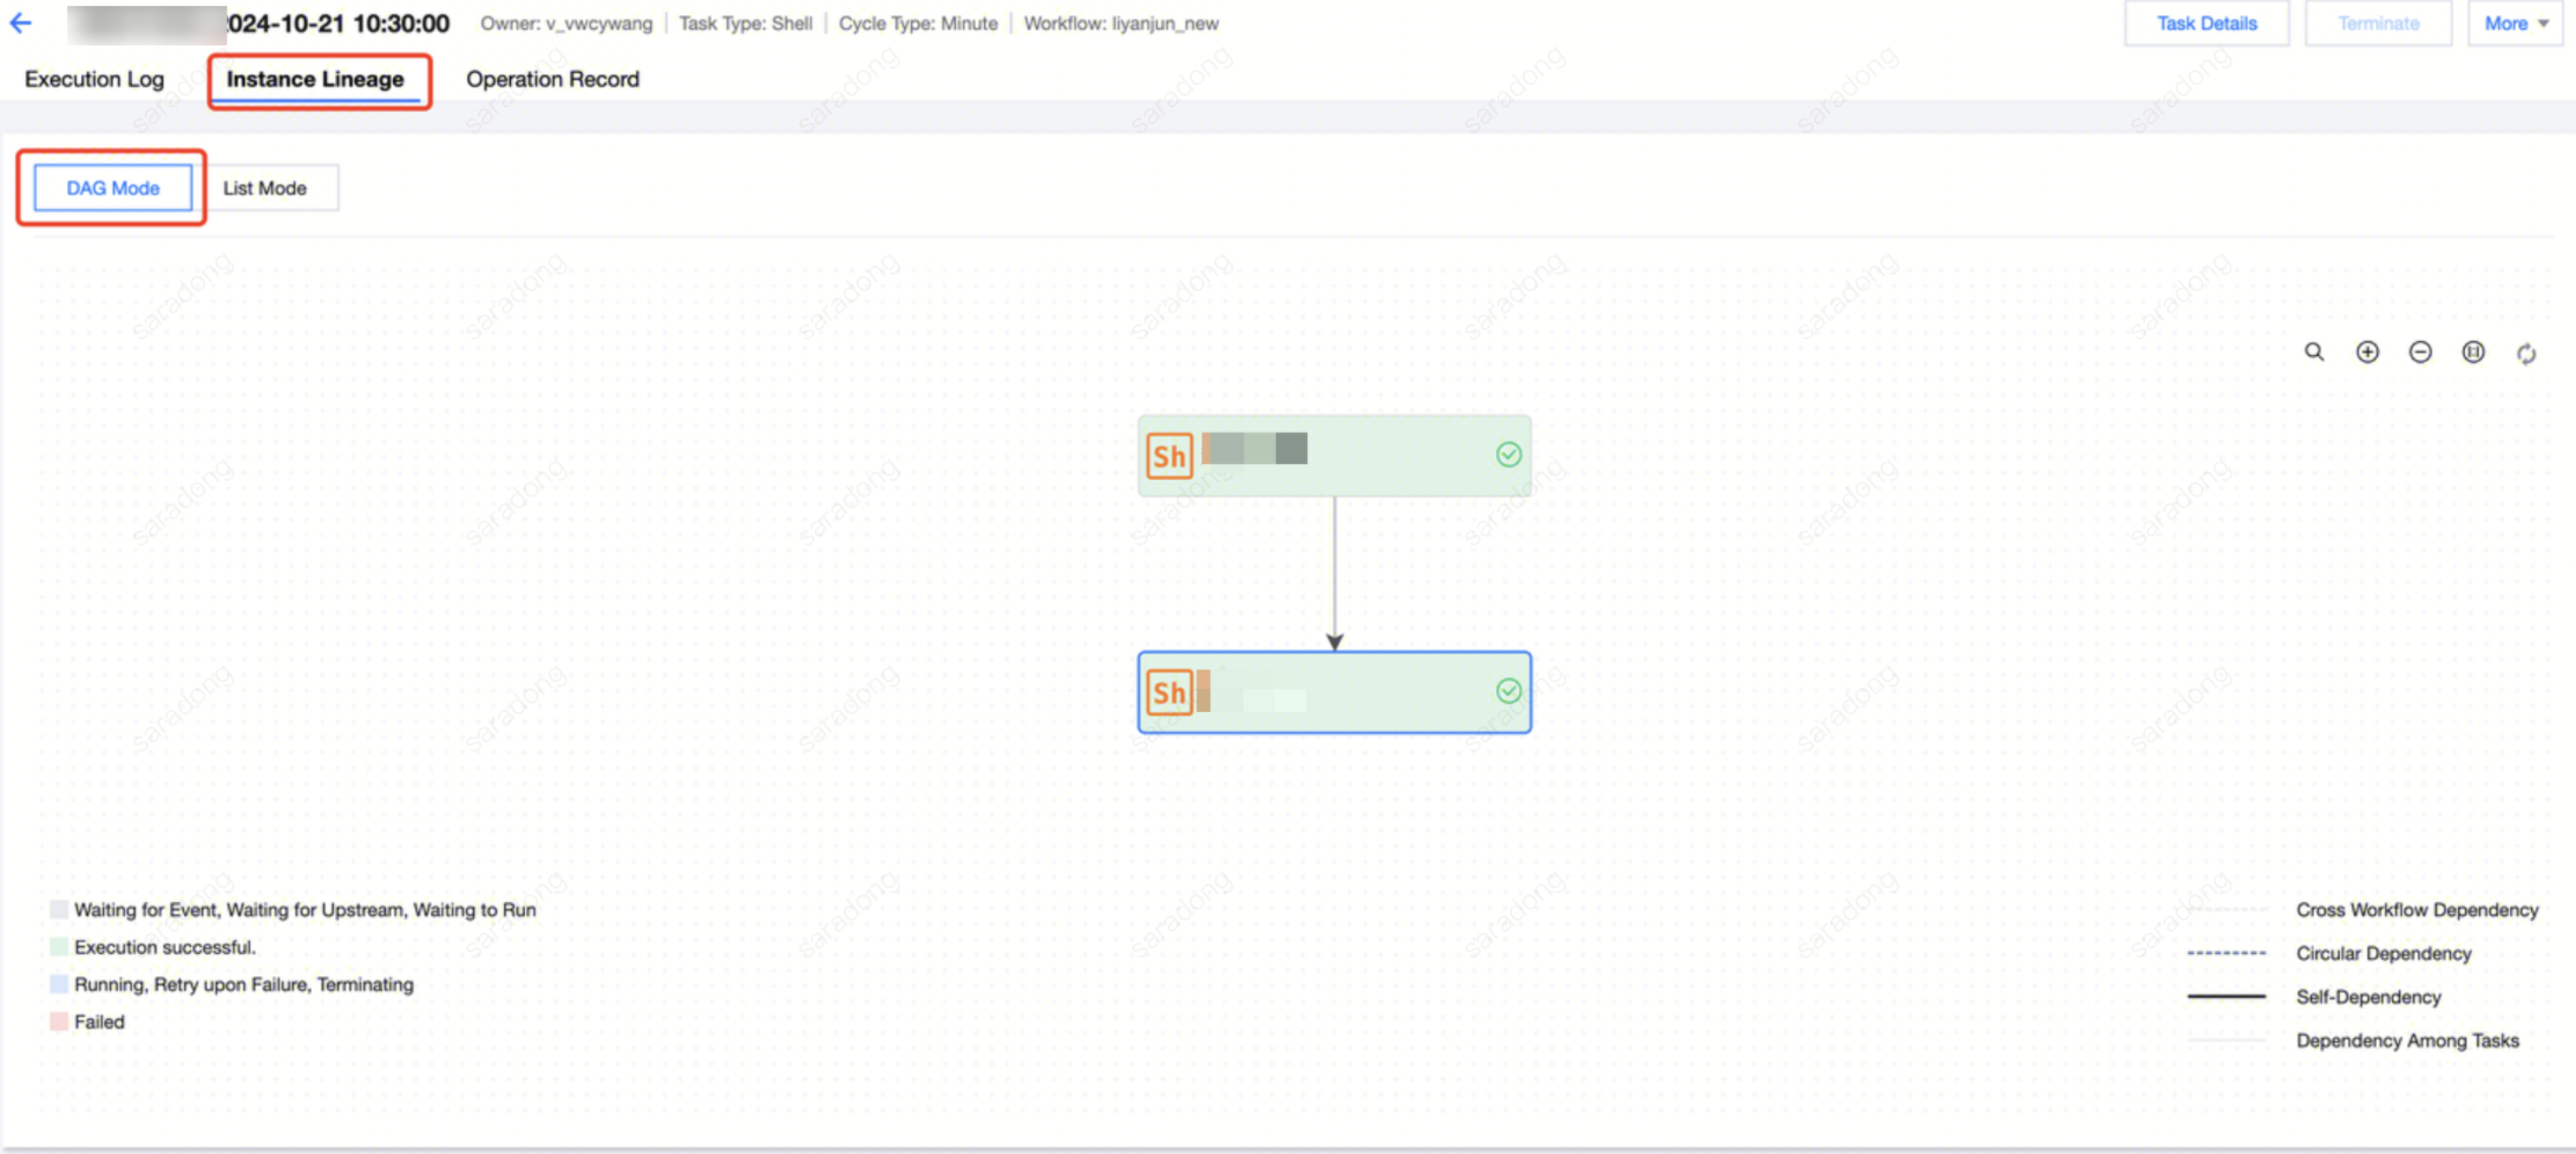
Task: Click the fit-to-canvas icon
Action: click(x=2473, y=352)
